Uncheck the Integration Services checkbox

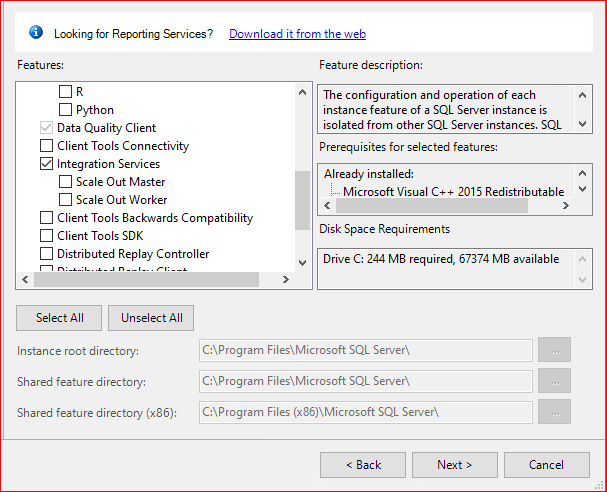coord(47,164)
